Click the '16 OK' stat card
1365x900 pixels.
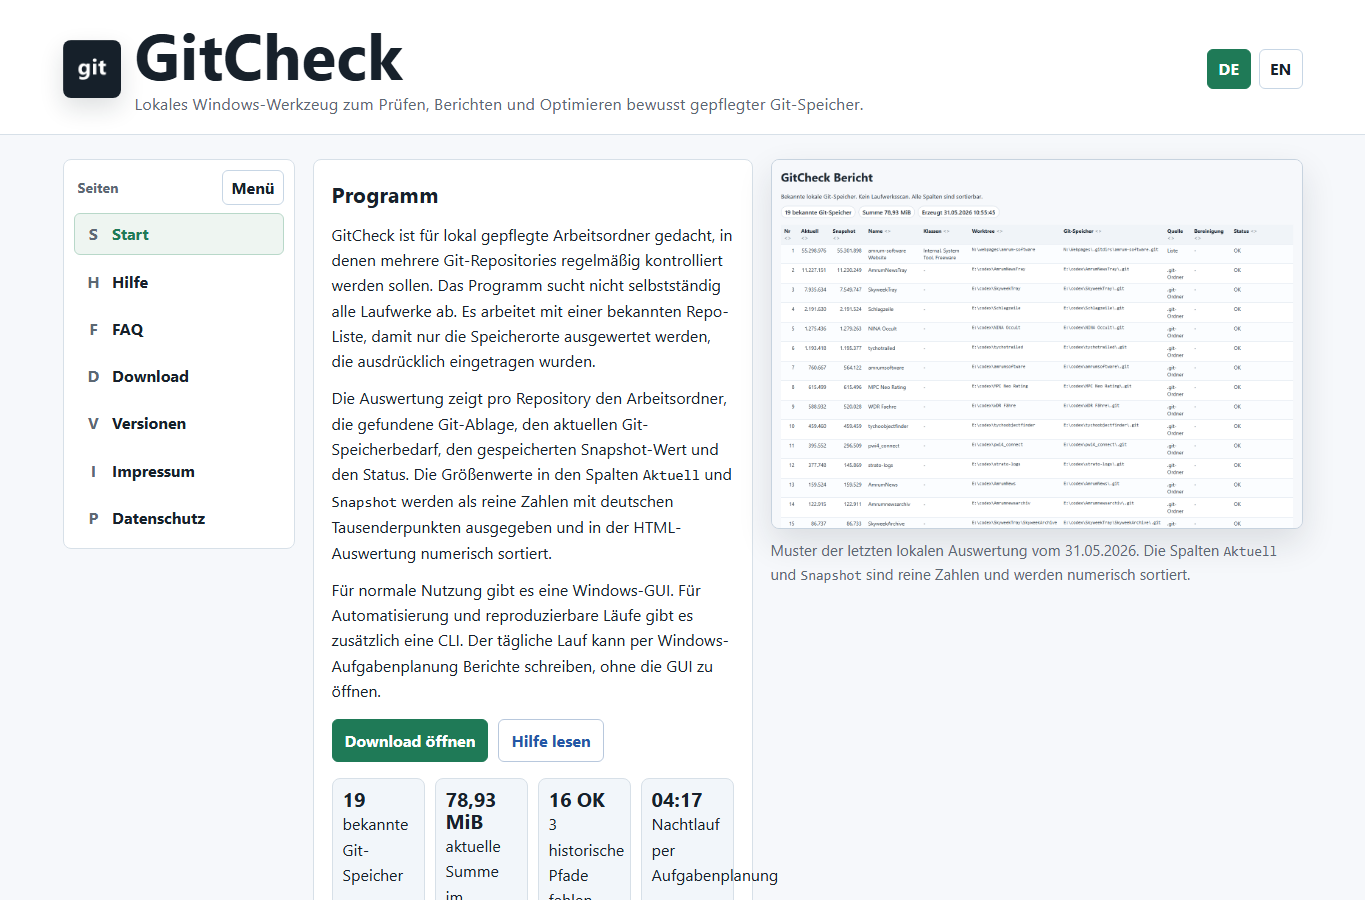pyautogui.click(x=584, y=839)
